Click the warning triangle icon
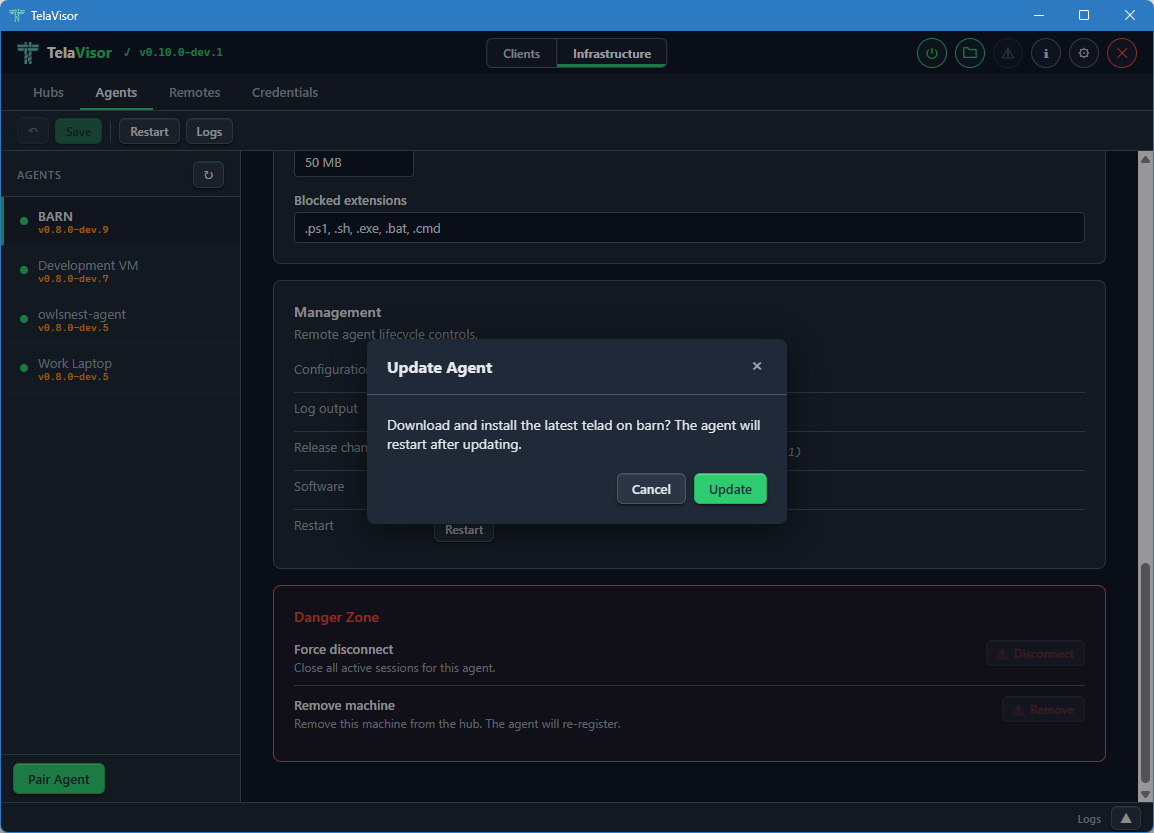1154x833 pixels. pos(1007,53)
